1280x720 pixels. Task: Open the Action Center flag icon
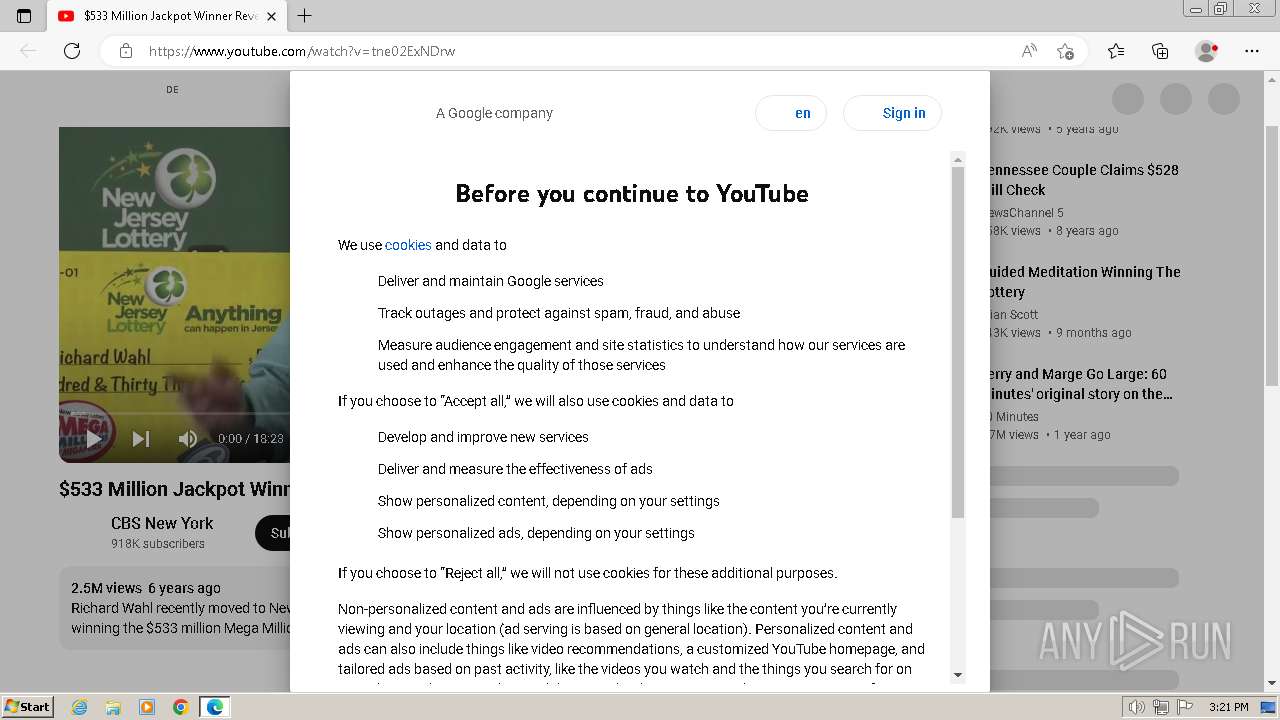pos(1185,707)
